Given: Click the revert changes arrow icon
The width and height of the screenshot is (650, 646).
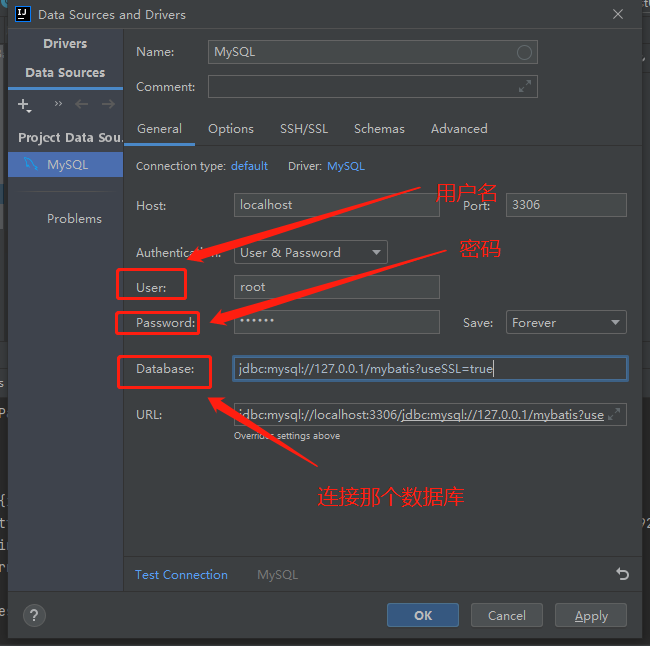Looking at the screenshot, I should click(x=622, y=574).
